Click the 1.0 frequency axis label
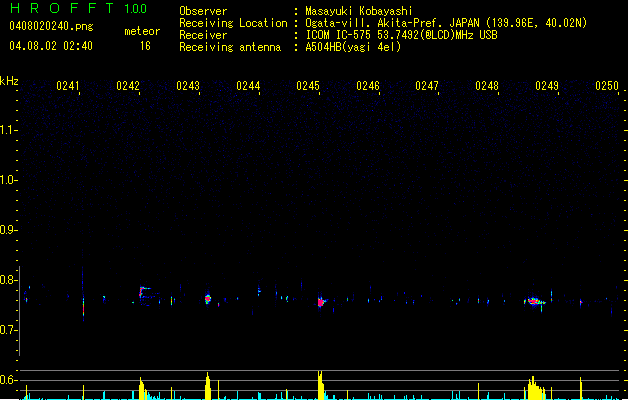The image size is (629, 400). point(7,180)
